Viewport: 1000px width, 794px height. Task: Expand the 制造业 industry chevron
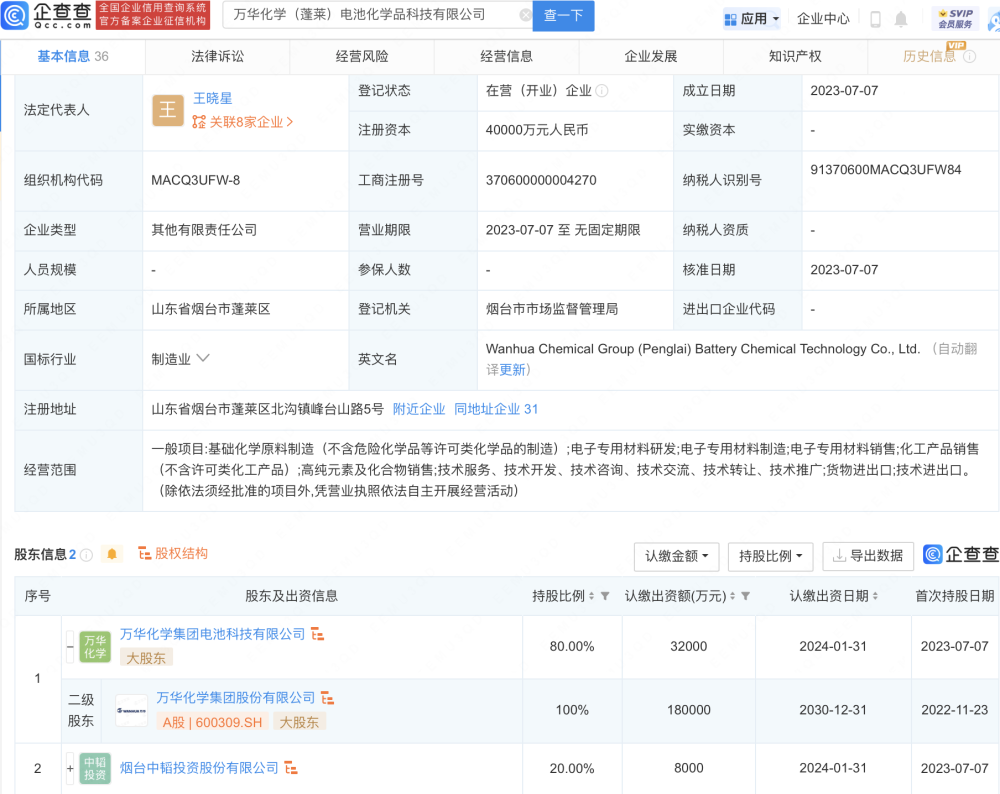(203, 358)
